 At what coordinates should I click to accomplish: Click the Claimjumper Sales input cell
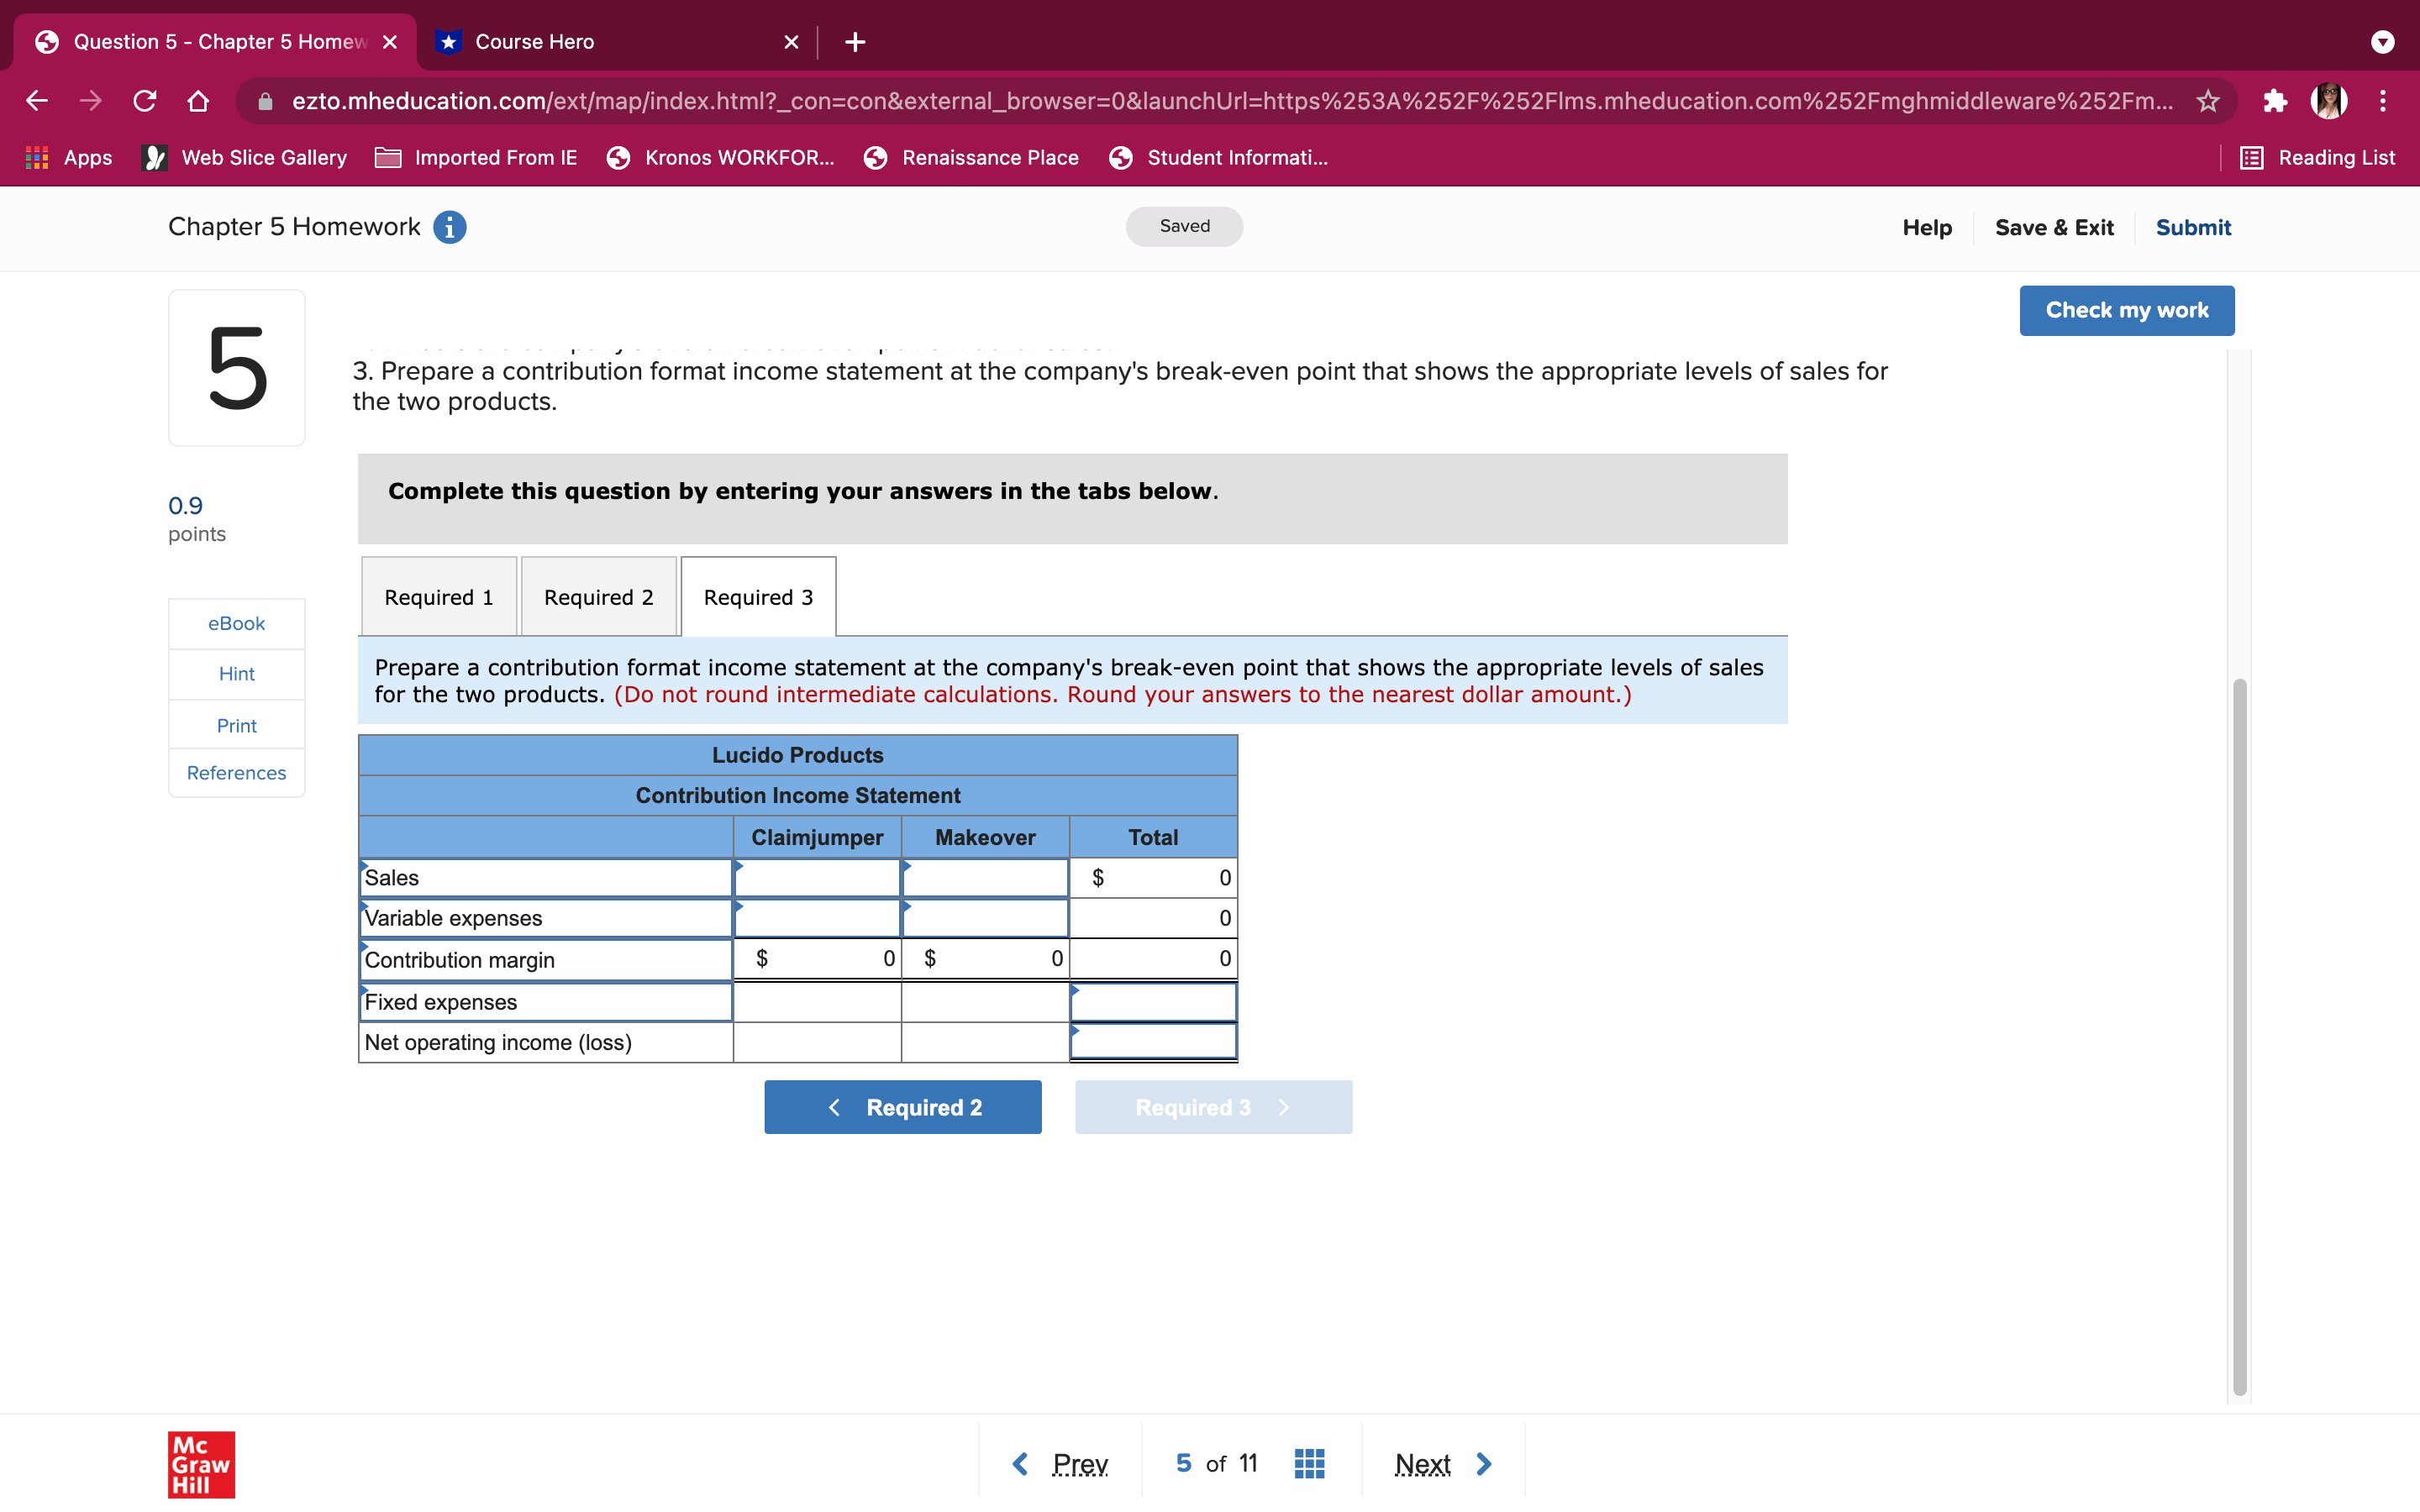817,878
